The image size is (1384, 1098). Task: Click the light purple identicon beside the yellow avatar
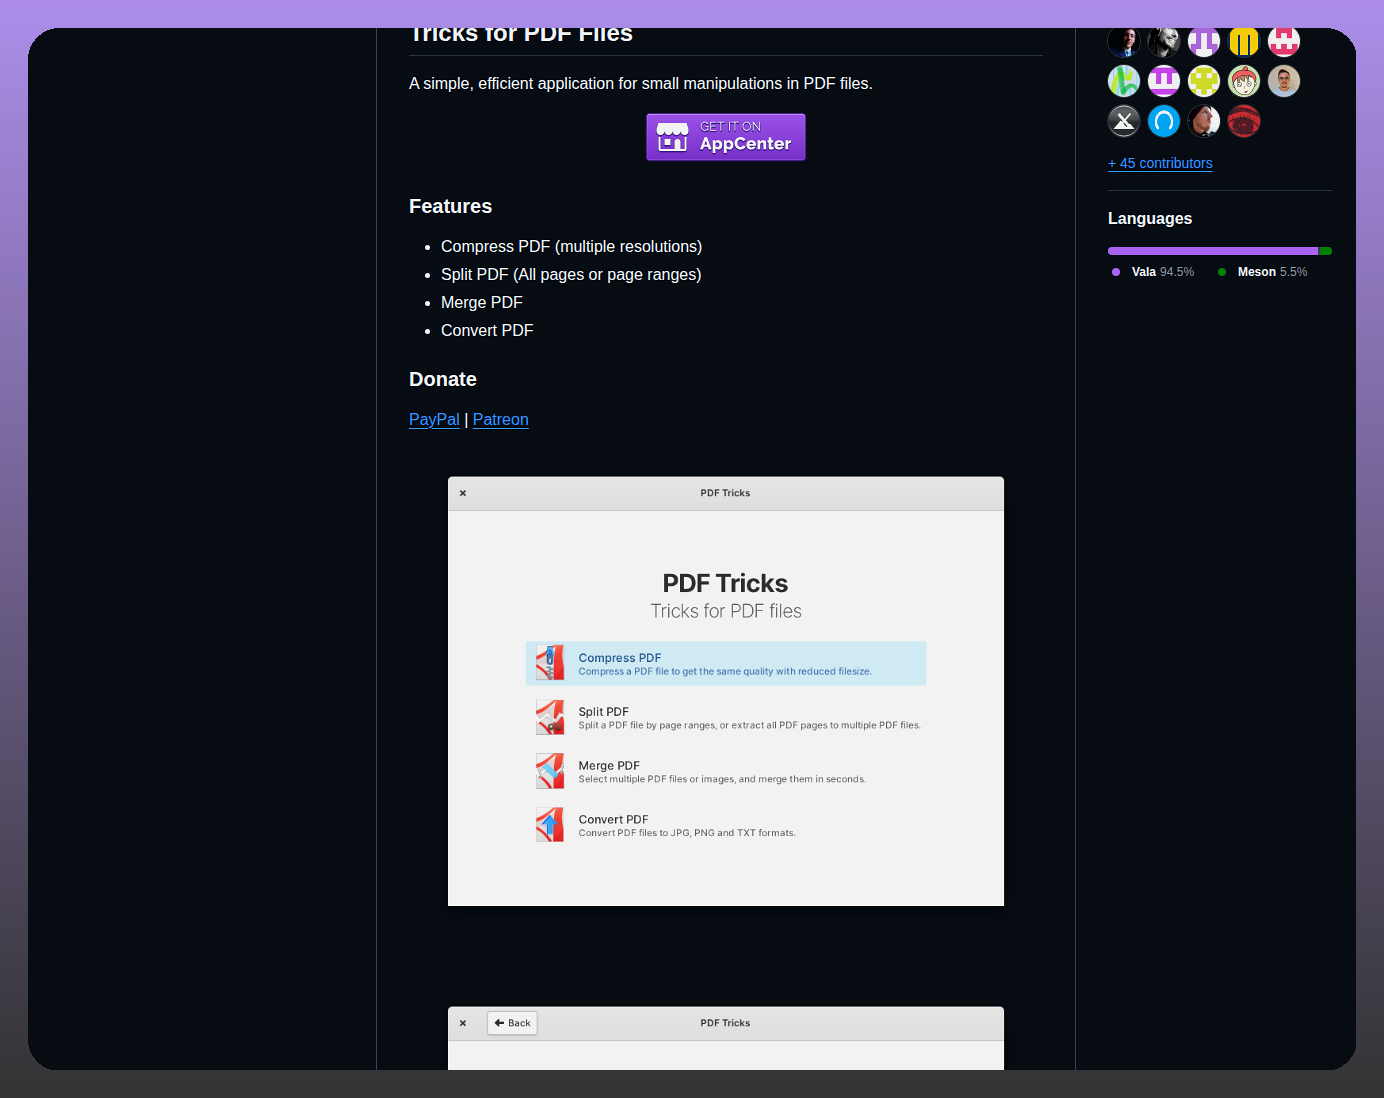click(1204, 42)
